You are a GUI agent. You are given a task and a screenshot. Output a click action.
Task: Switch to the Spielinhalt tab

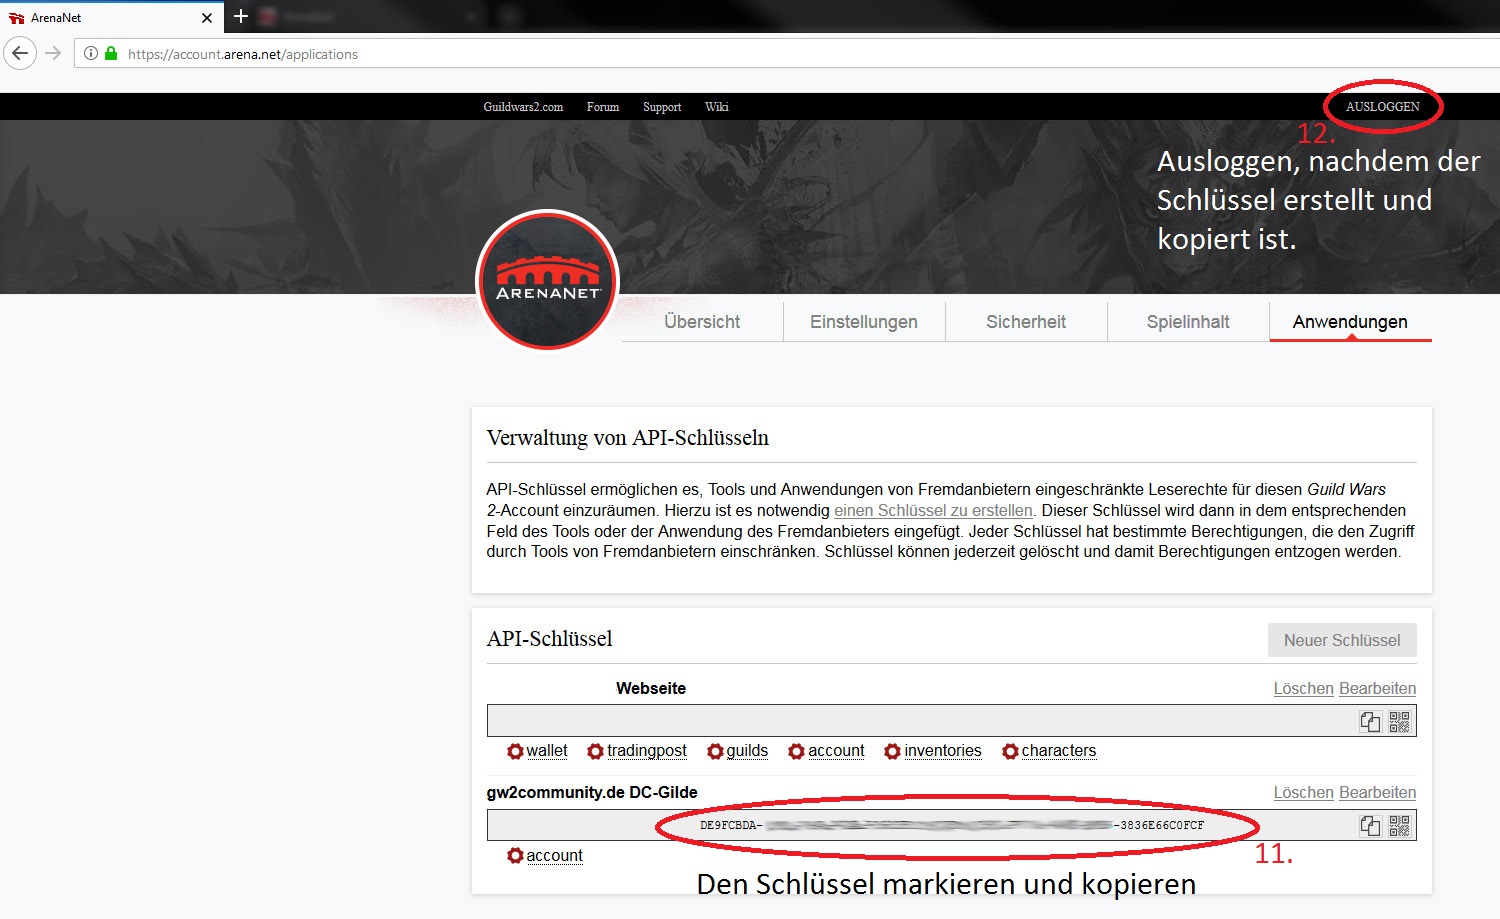[x=1188, y=322]
